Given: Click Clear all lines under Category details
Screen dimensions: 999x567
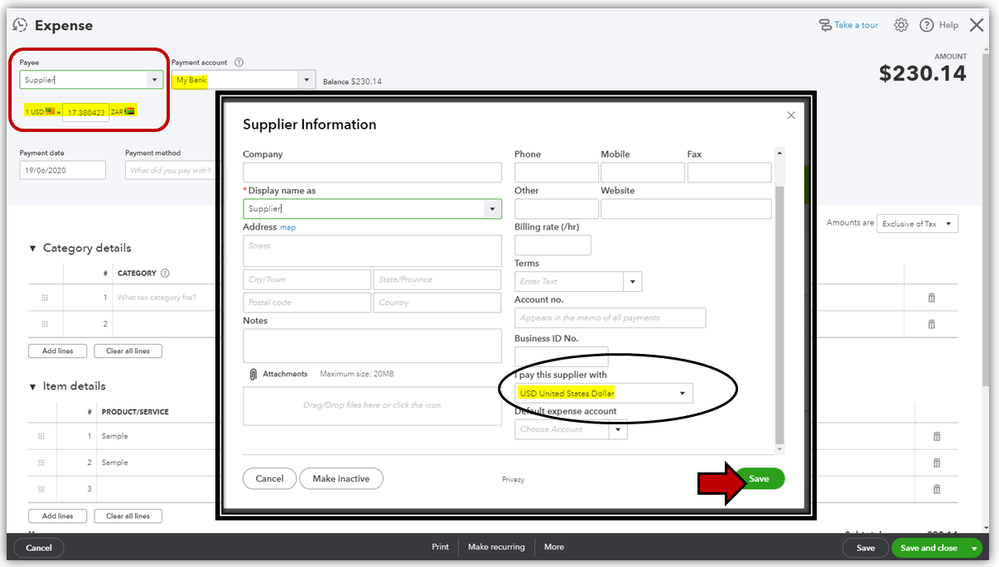Looking at the screenshot, I should click(x=128, y=351).
